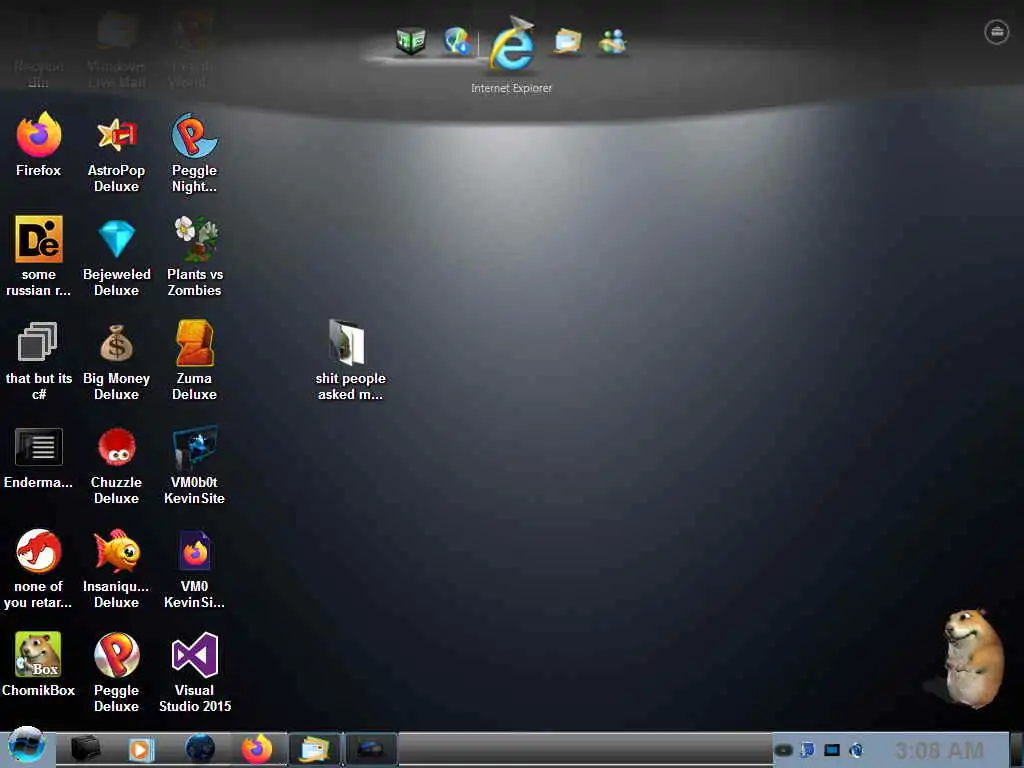
Task: Open the taskbar clock showing 3:08 AM
Action: pyautogui.click(x=939, y=750)
